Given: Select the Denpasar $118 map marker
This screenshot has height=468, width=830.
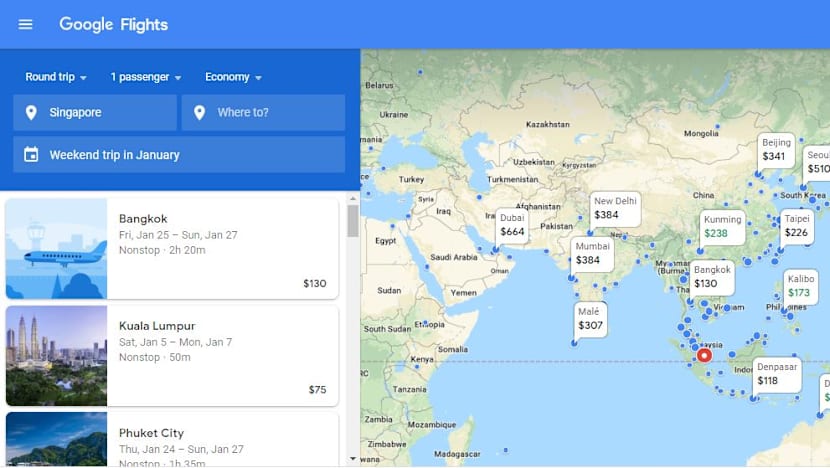Looking at the screenshot, I should click(776, 374).
